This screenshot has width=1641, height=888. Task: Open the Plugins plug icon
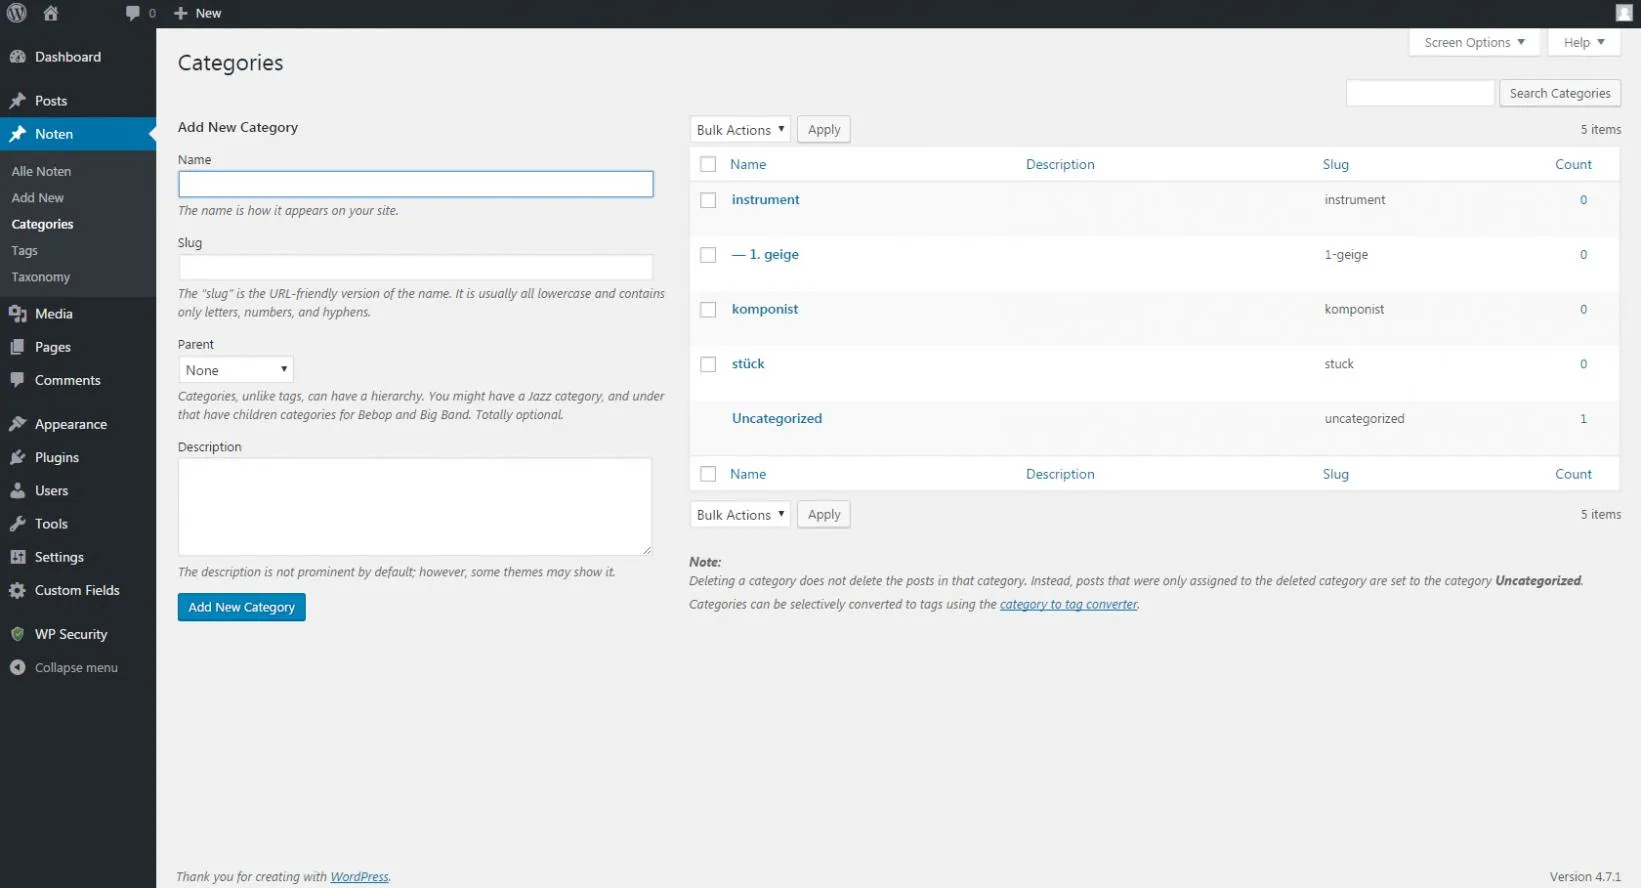[17, 457]
